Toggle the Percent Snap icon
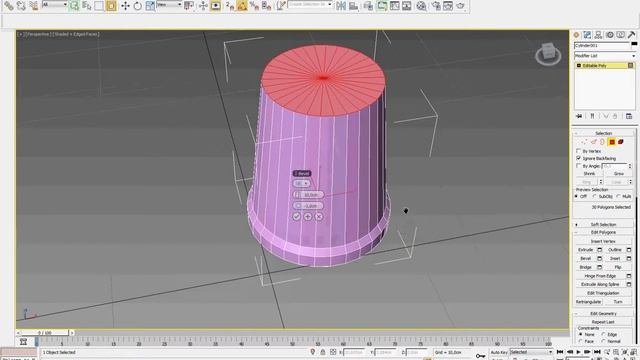The height and width of the screenshot is (360, 640). pos(254,6)
